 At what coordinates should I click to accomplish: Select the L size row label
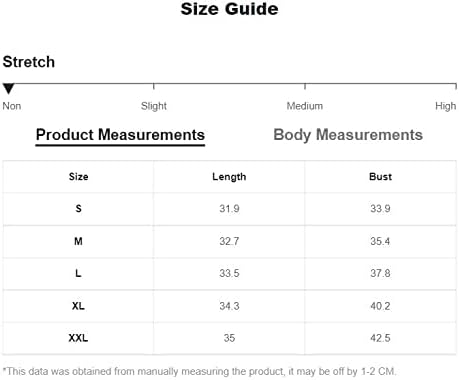point(78,273)
